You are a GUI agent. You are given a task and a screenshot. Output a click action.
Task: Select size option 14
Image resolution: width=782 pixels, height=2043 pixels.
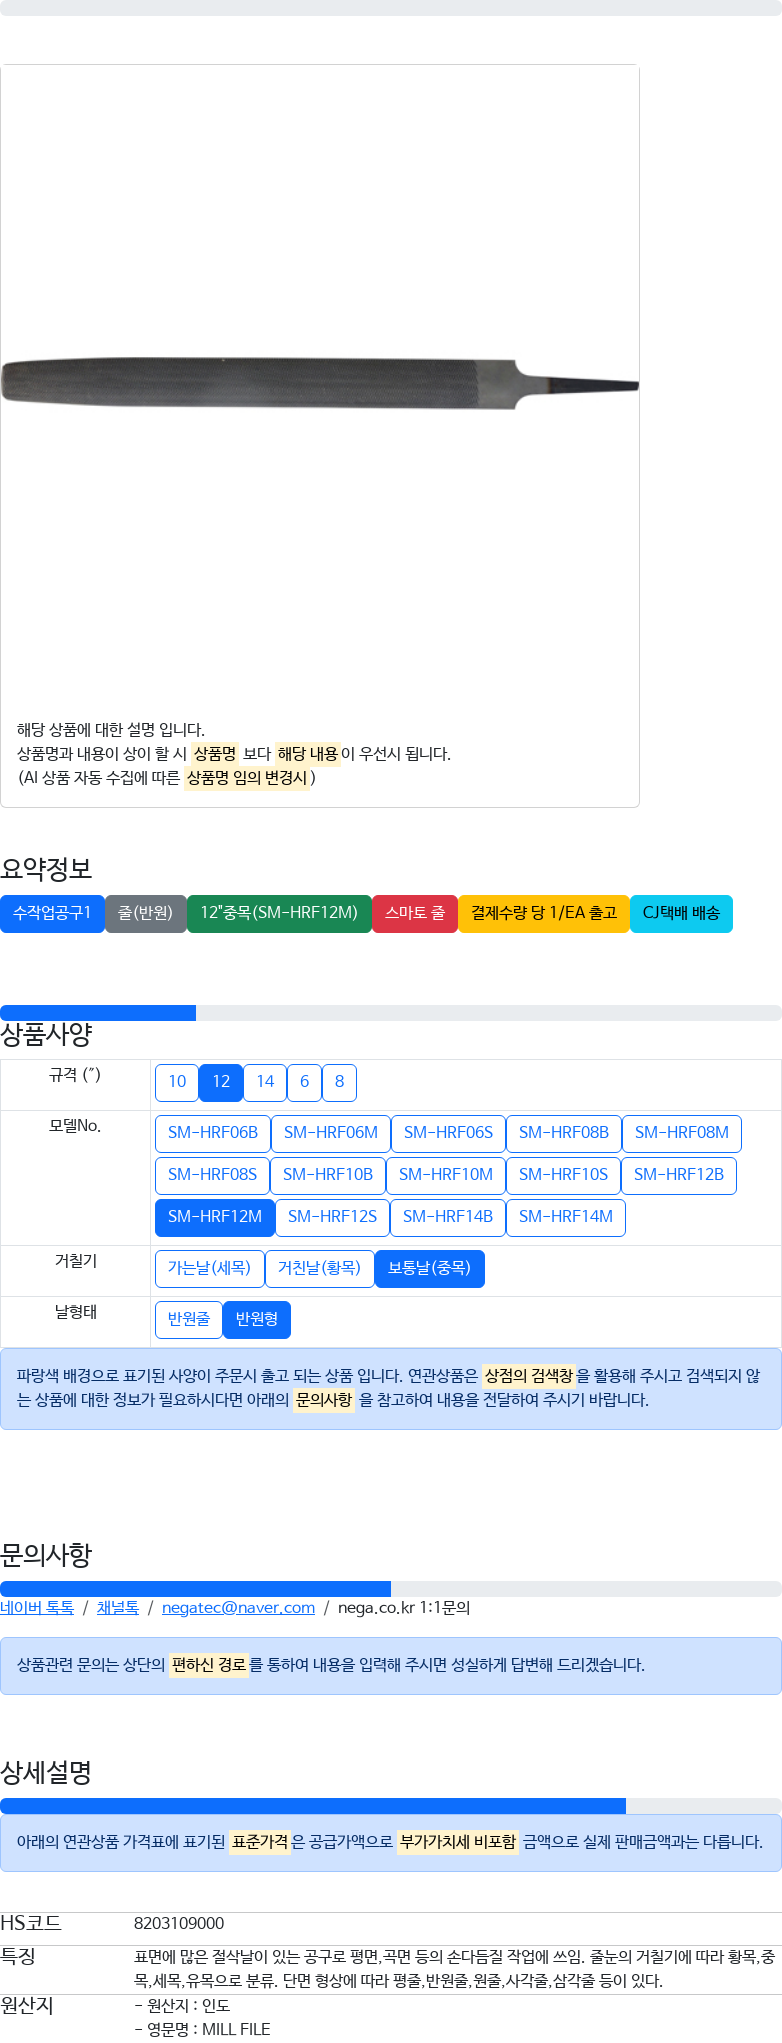[265, 1082]
